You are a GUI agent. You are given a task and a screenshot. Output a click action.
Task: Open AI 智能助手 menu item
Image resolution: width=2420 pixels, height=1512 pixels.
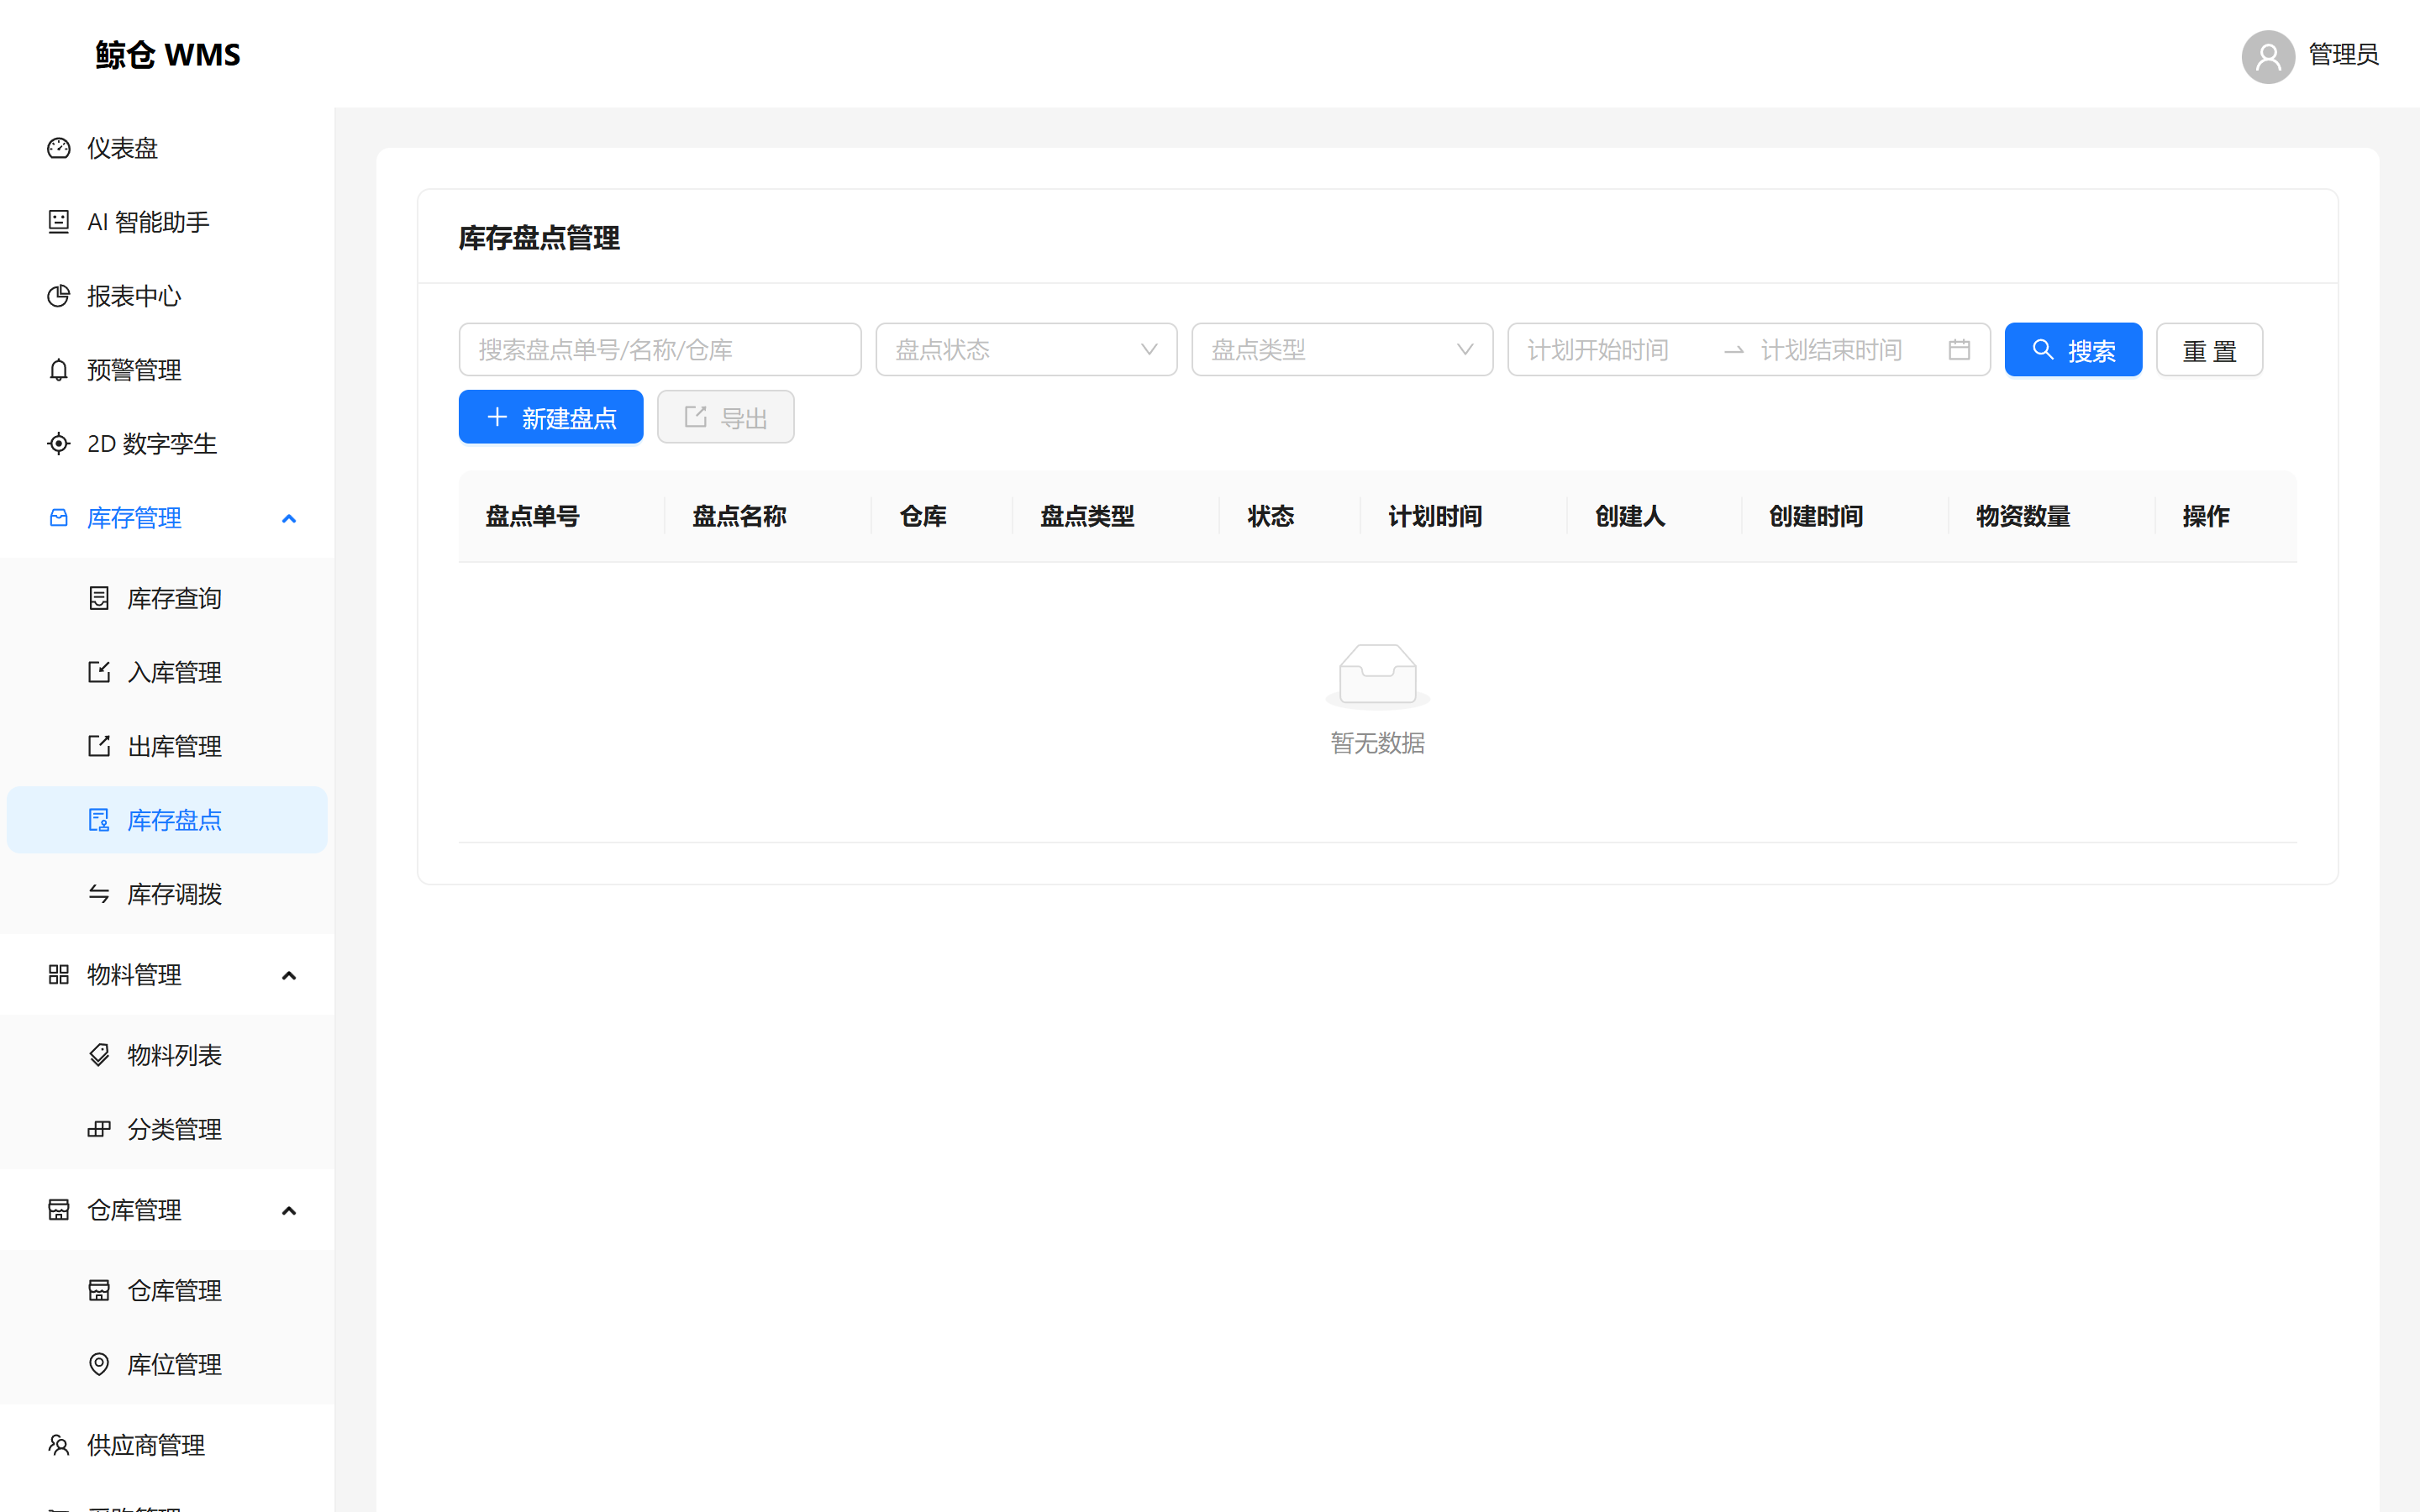167,222
